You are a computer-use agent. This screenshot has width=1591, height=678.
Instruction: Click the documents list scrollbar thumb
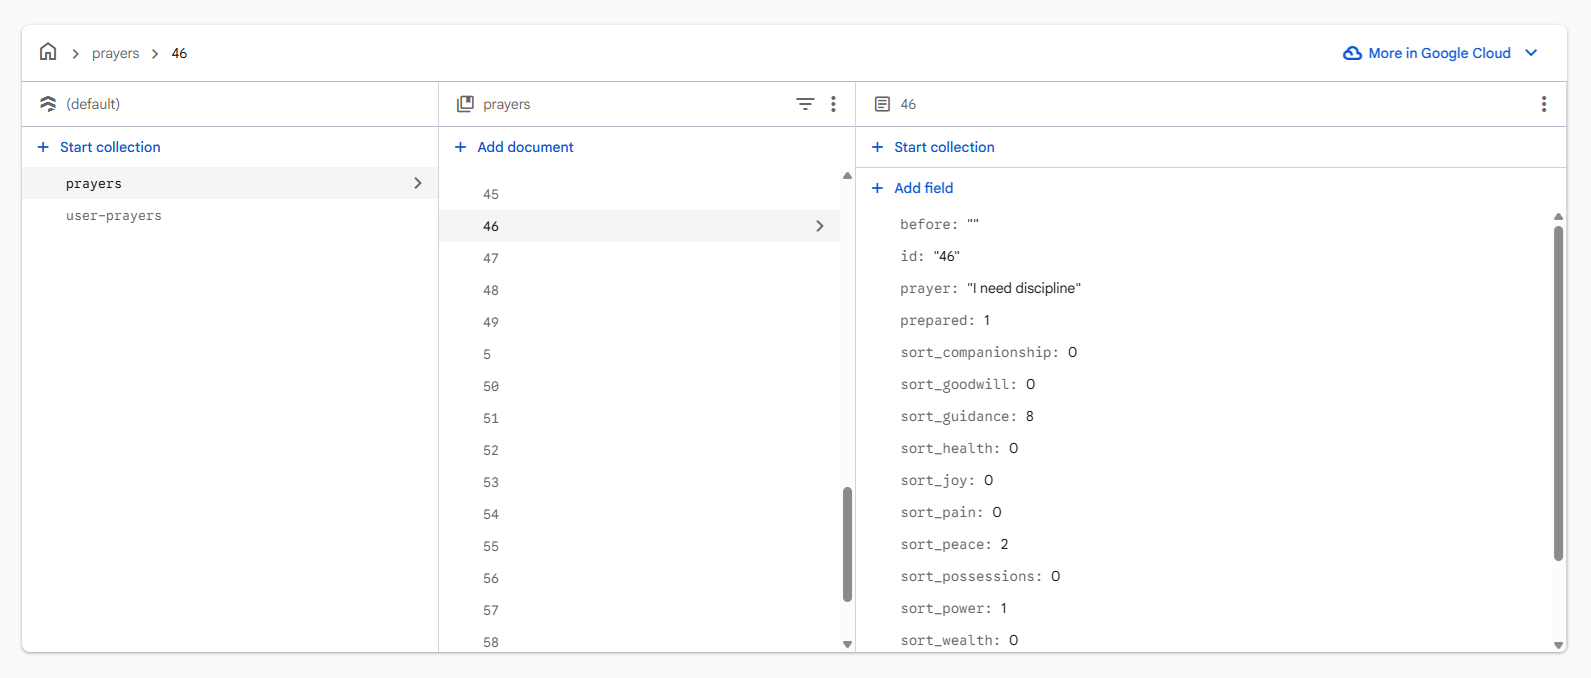pos(847,544)
